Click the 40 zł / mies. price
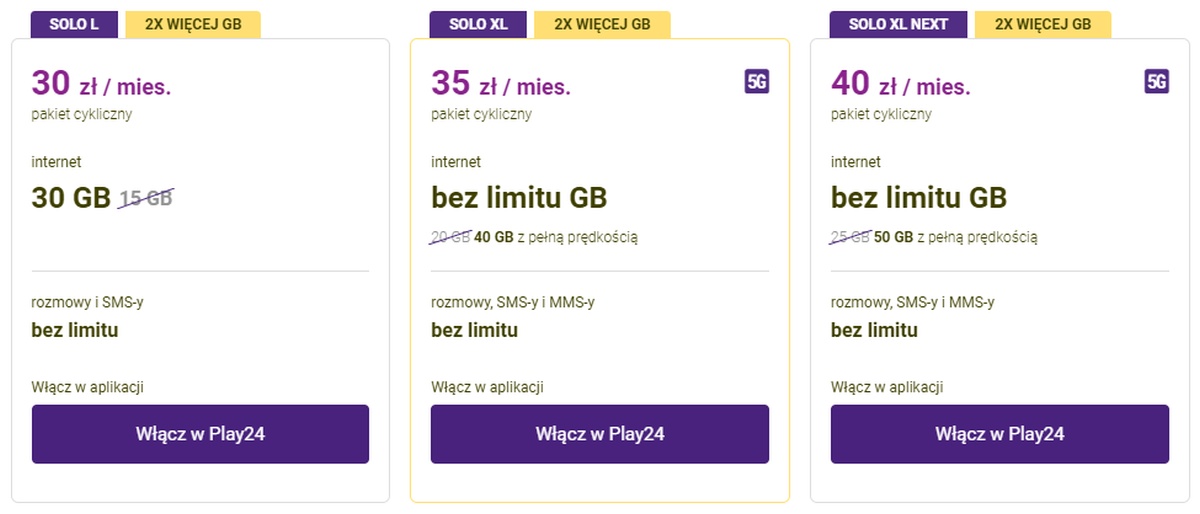This screenshot has height=514, width=1200. [x=901, y=84]
